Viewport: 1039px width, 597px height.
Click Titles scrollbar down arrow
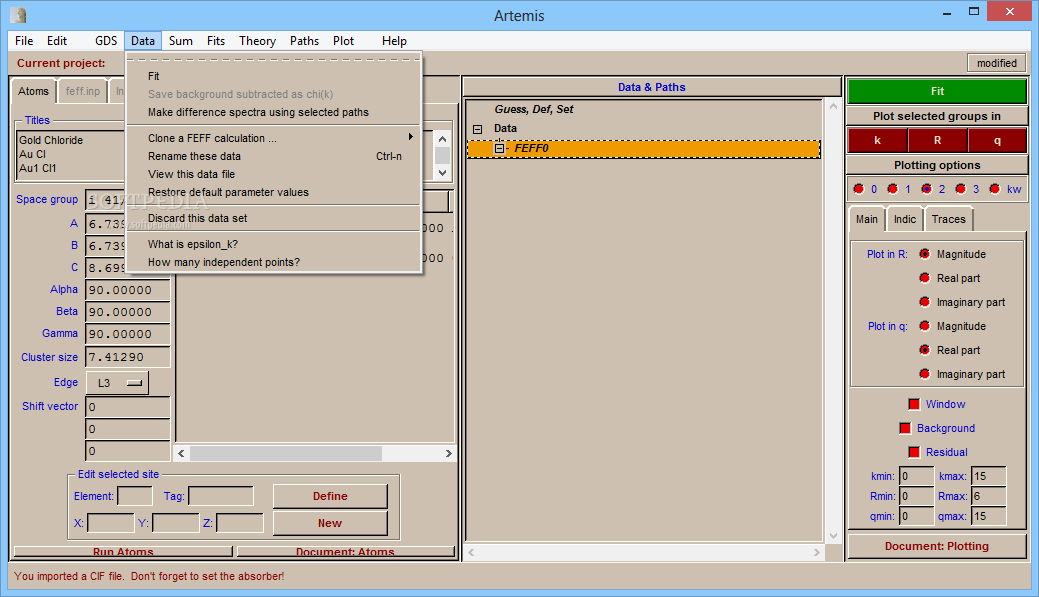443,172
